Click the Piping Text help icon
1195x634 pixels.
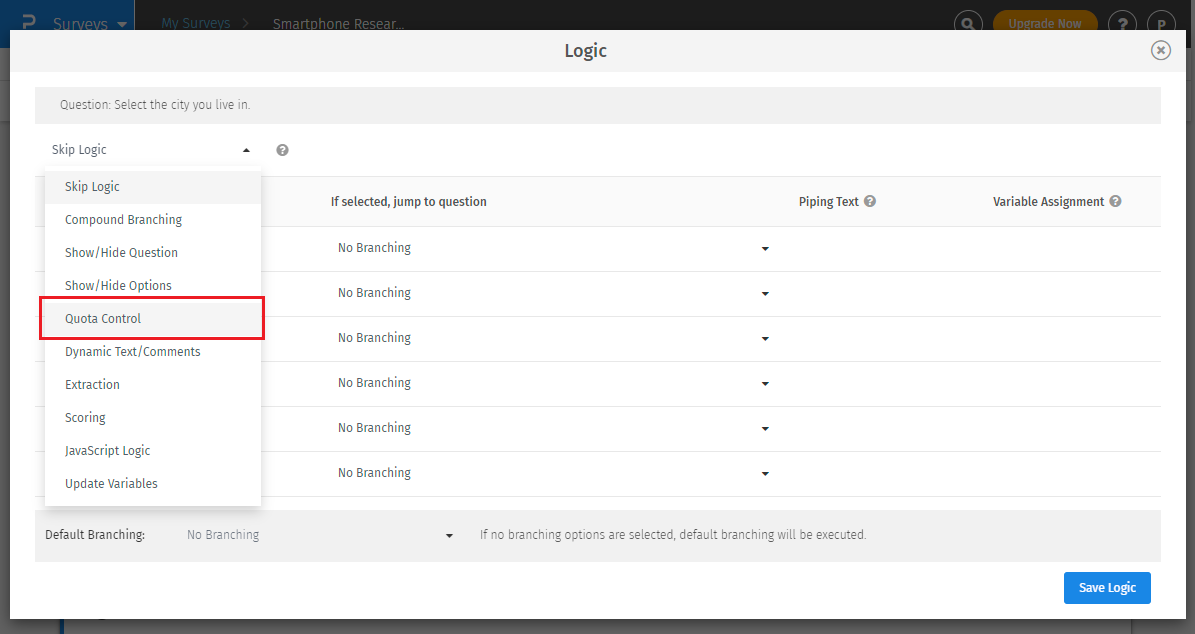(x=869, y=201)
